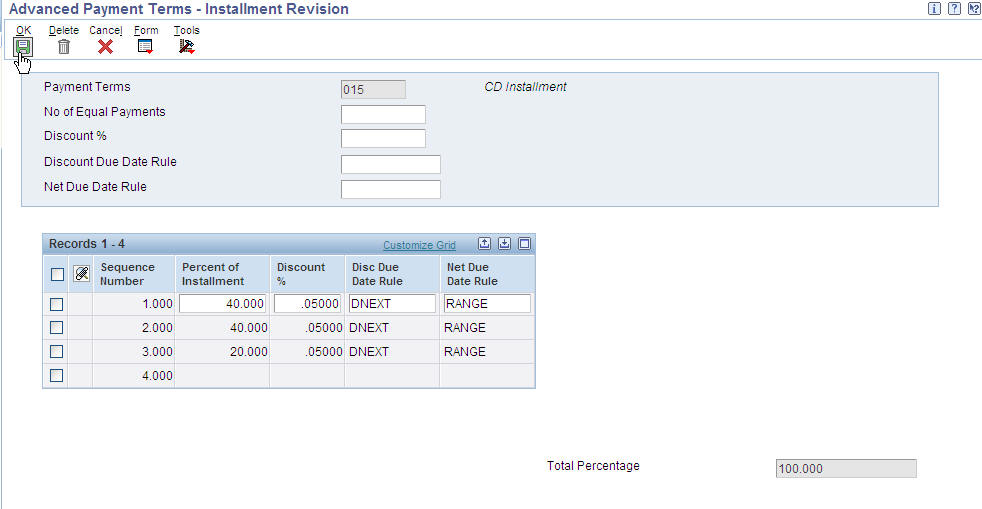Open the question mark help icon

coord(954,9)
